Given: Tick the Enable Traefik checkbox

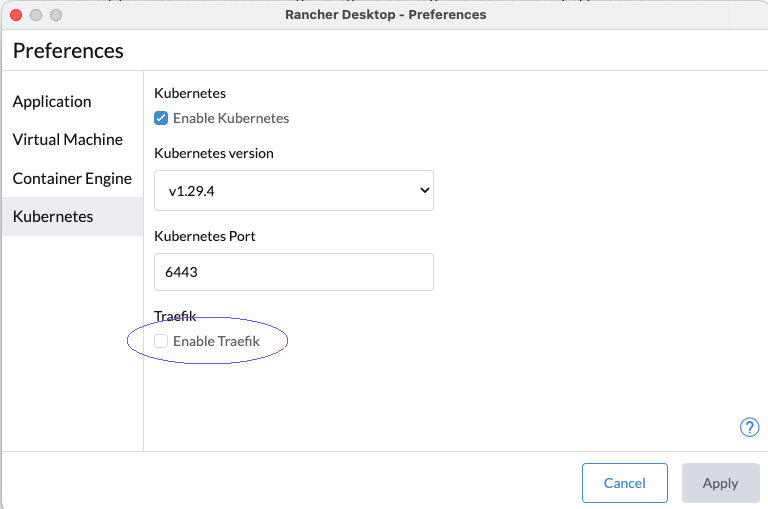Looking at the screenshot, I should pos(161,341).
